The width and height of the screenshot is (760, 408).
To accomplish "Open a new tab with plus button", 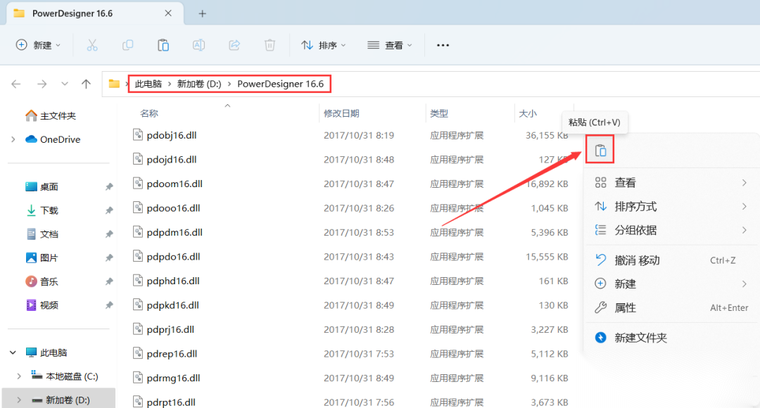I will (x=202, y=14).
